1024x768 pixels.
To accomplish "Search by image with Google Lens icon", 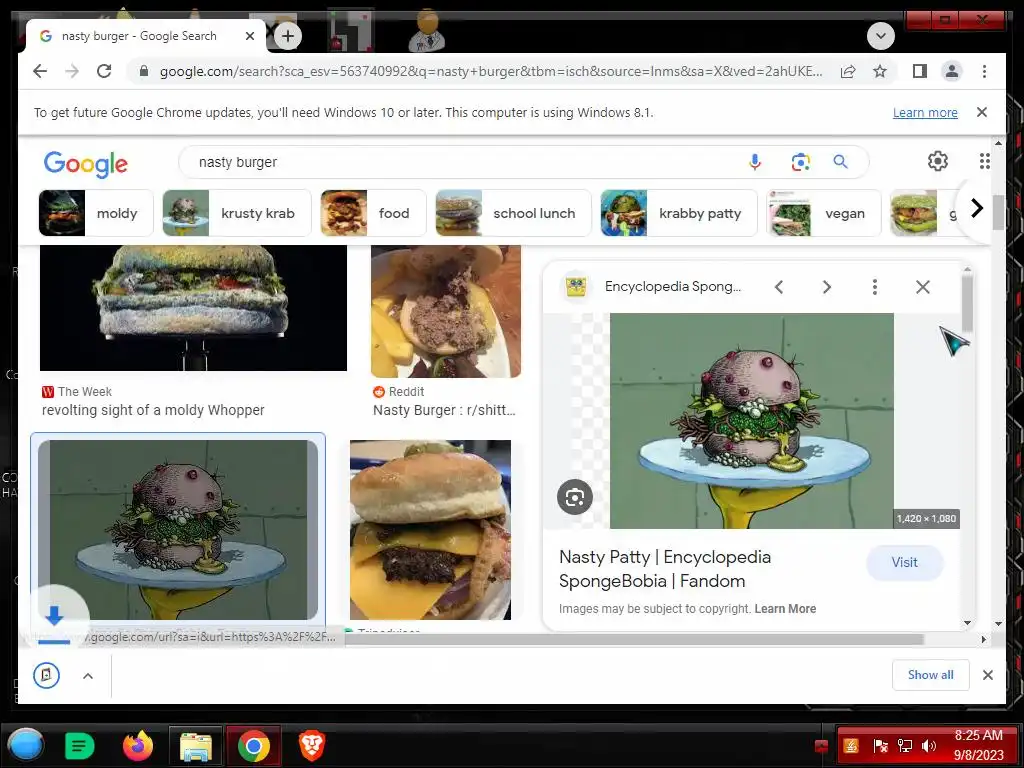I will coord(801,161).
